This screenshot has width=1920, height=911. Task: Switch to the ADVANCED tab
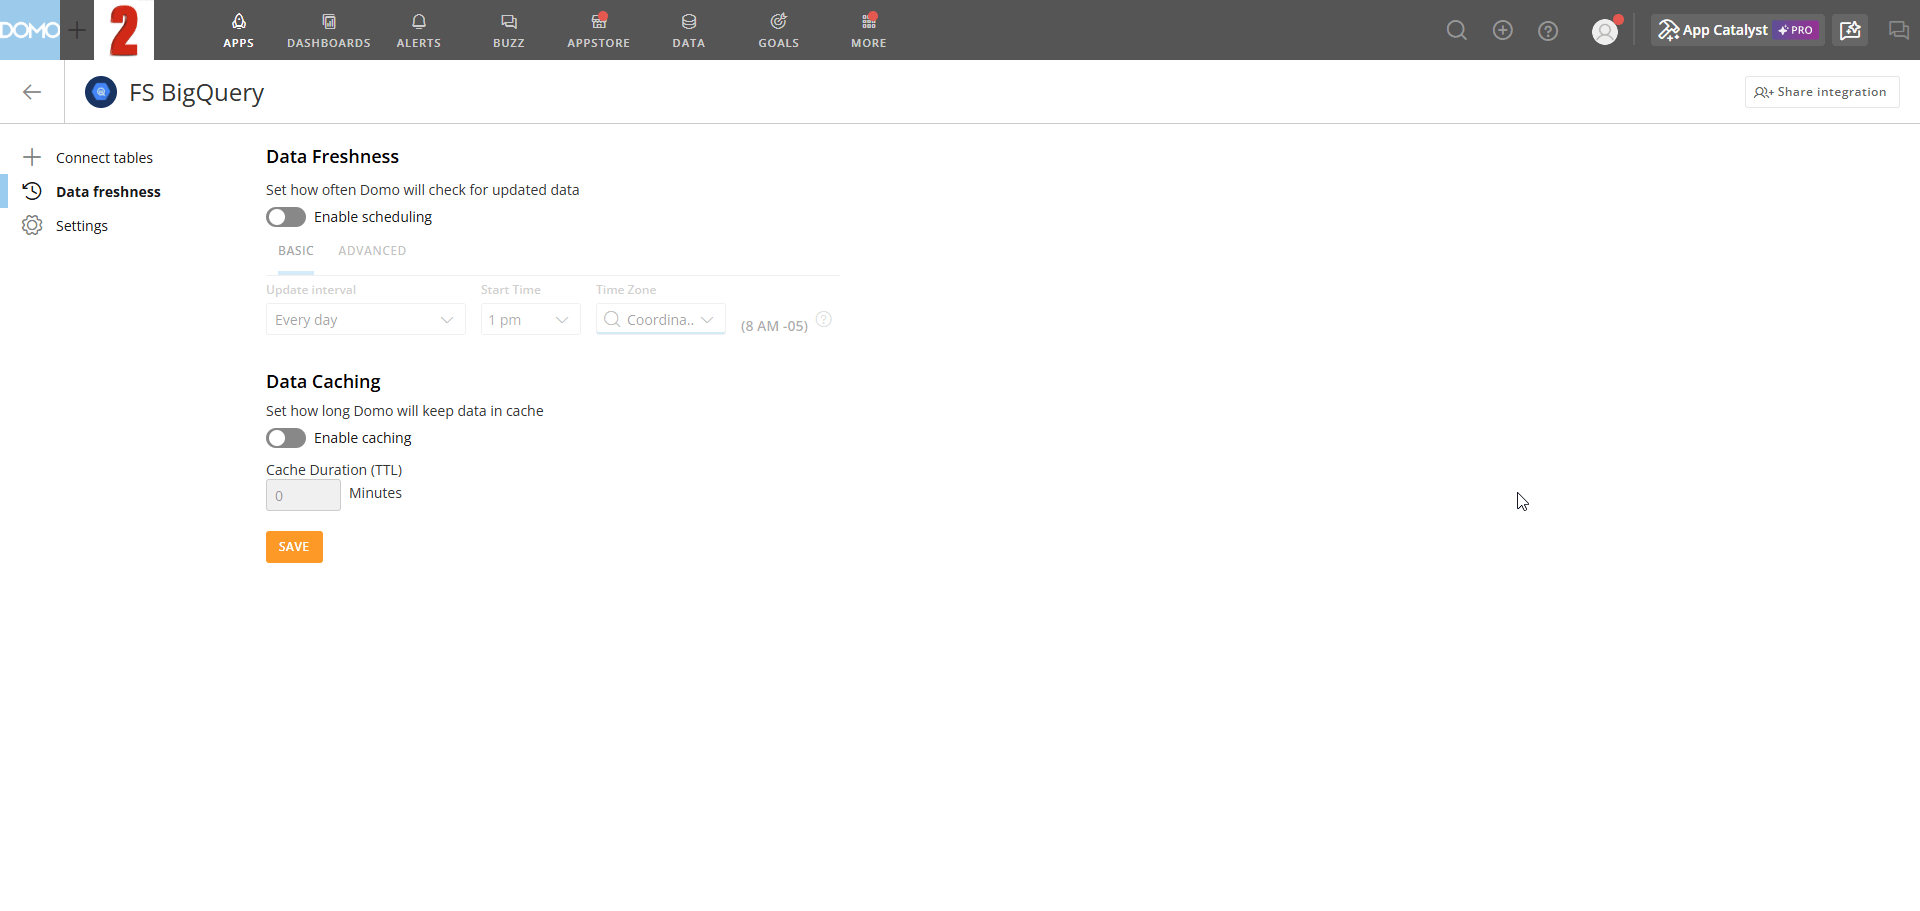coord(372,251)
